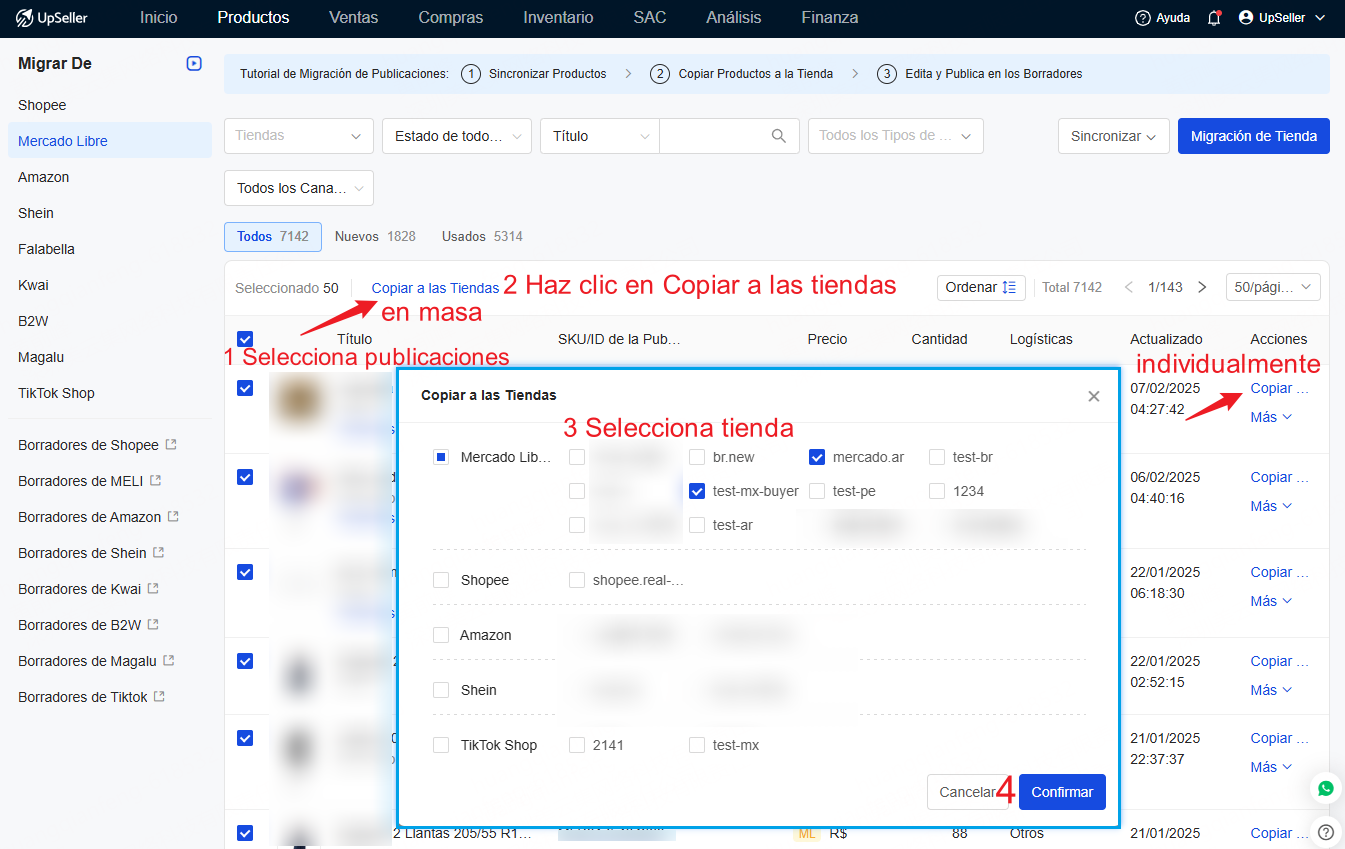Open the Inventario menu
This screenshot has height=849, width=1345.
tap(558, 18)
